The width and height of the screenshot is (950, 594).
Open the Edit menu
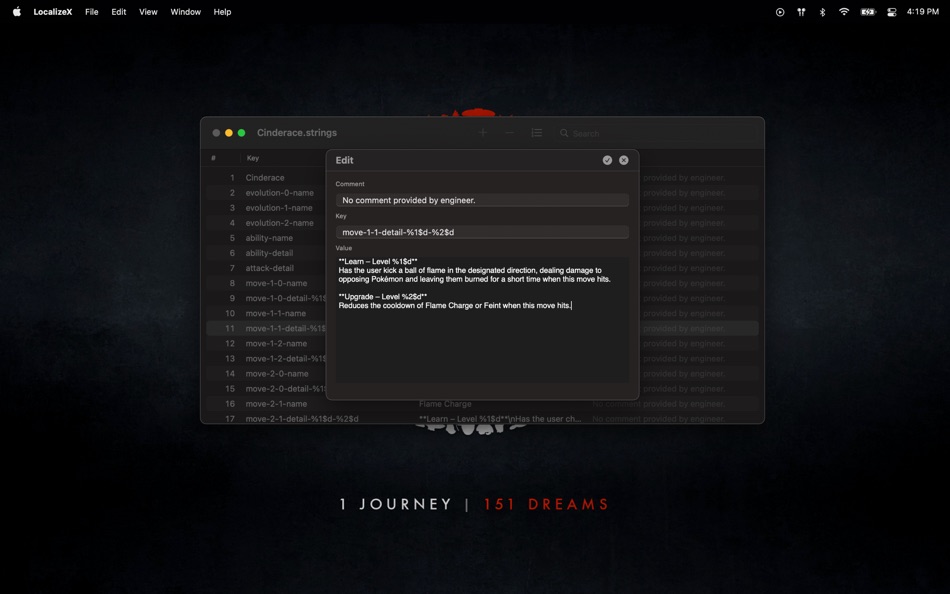coord(119,12)
